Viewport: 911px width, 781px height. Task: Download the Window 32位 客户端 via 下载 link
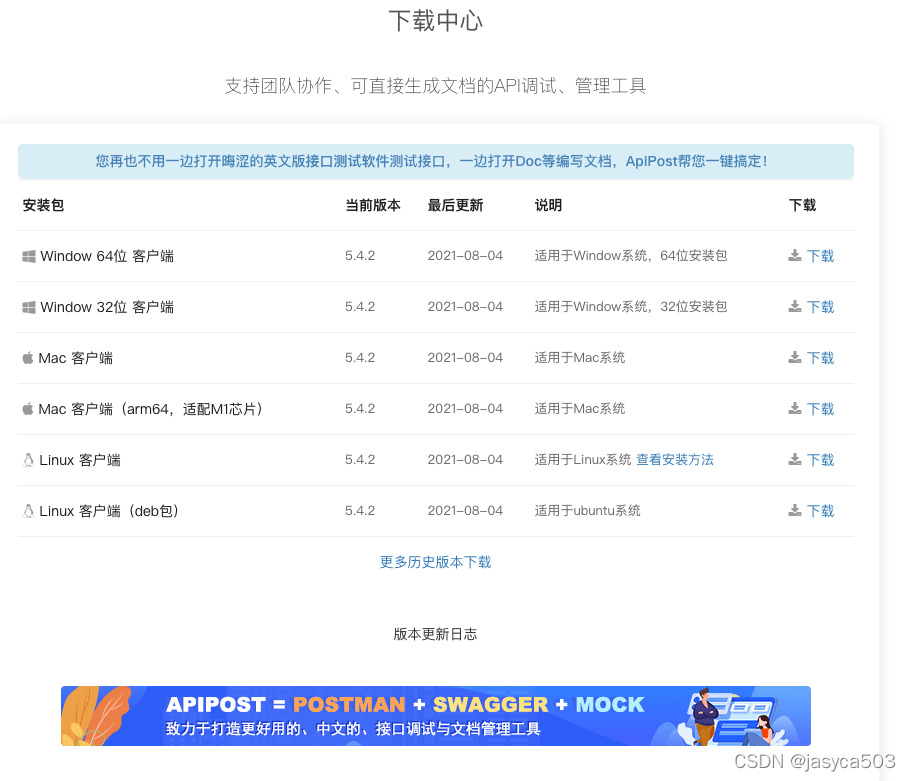[820, 307]
